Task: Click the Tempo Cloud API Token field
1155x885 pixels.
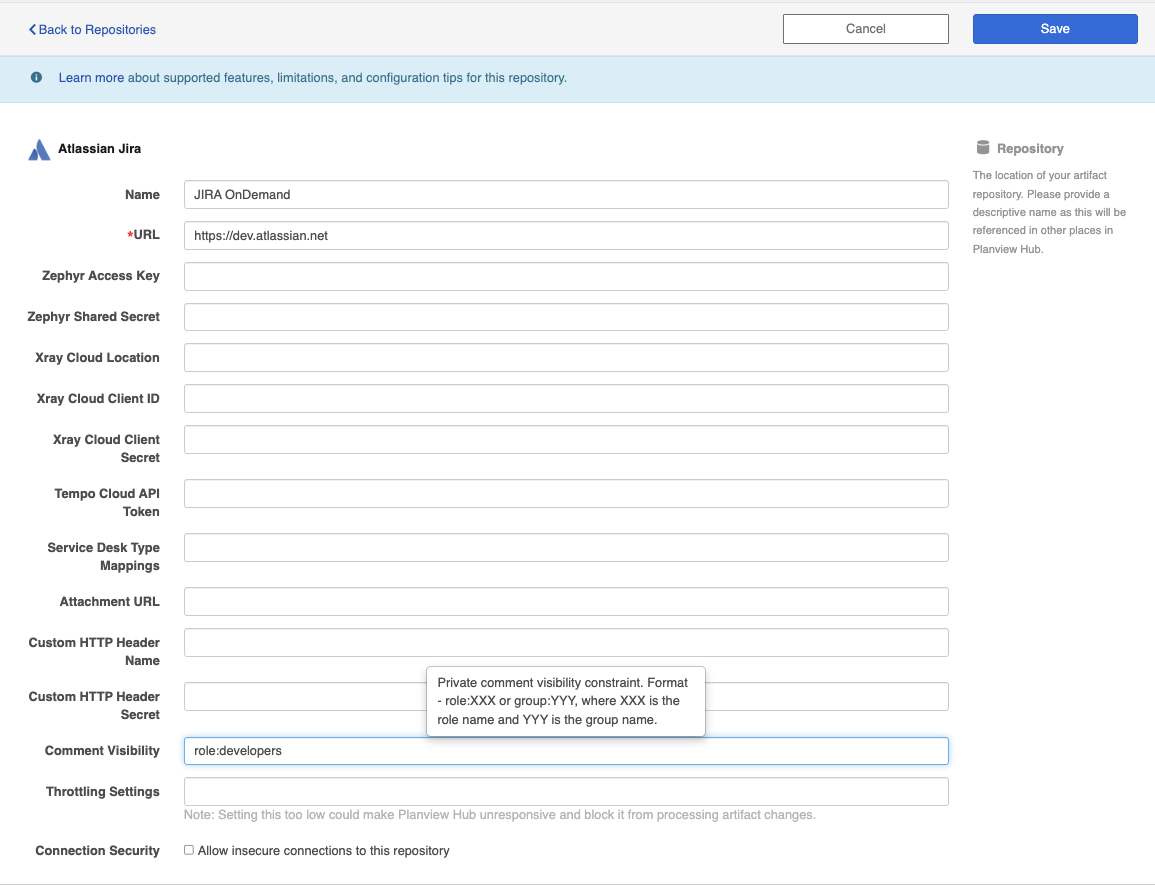Action: 566,494
